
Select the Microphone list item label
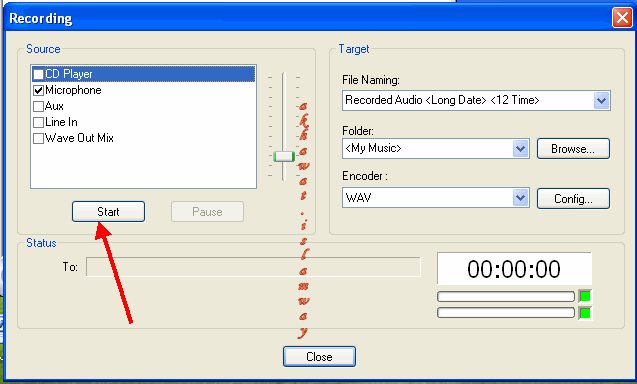(73, 90)
